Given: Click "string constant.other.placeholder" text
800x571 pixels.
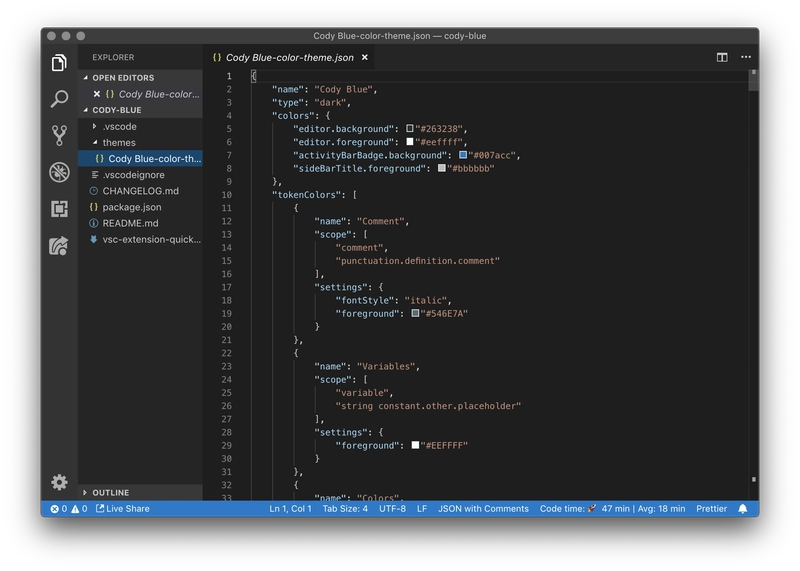Looking at the screenshot, I should click(x=428, y=406).
